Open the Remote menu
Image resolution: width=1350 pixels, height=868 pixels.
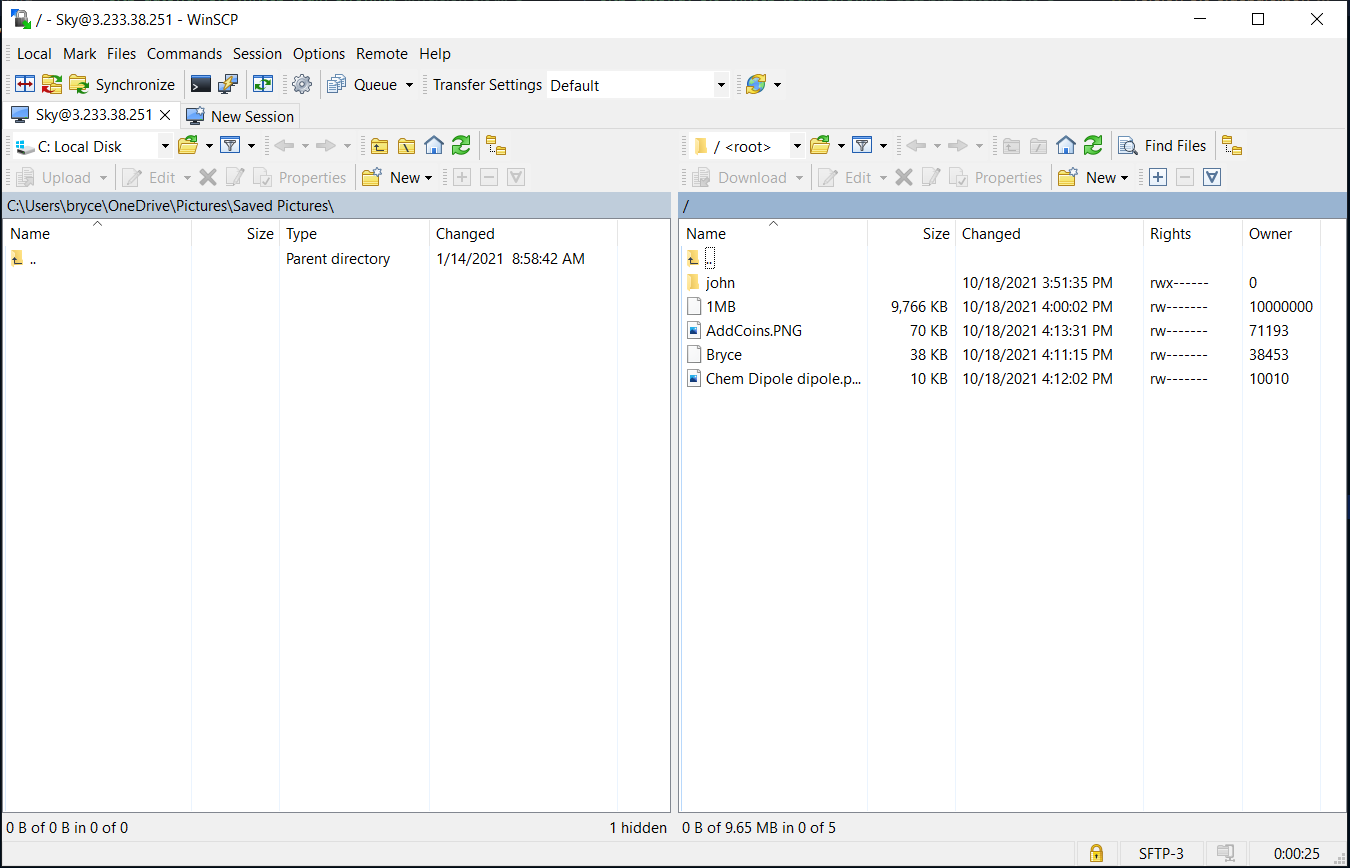382,54
